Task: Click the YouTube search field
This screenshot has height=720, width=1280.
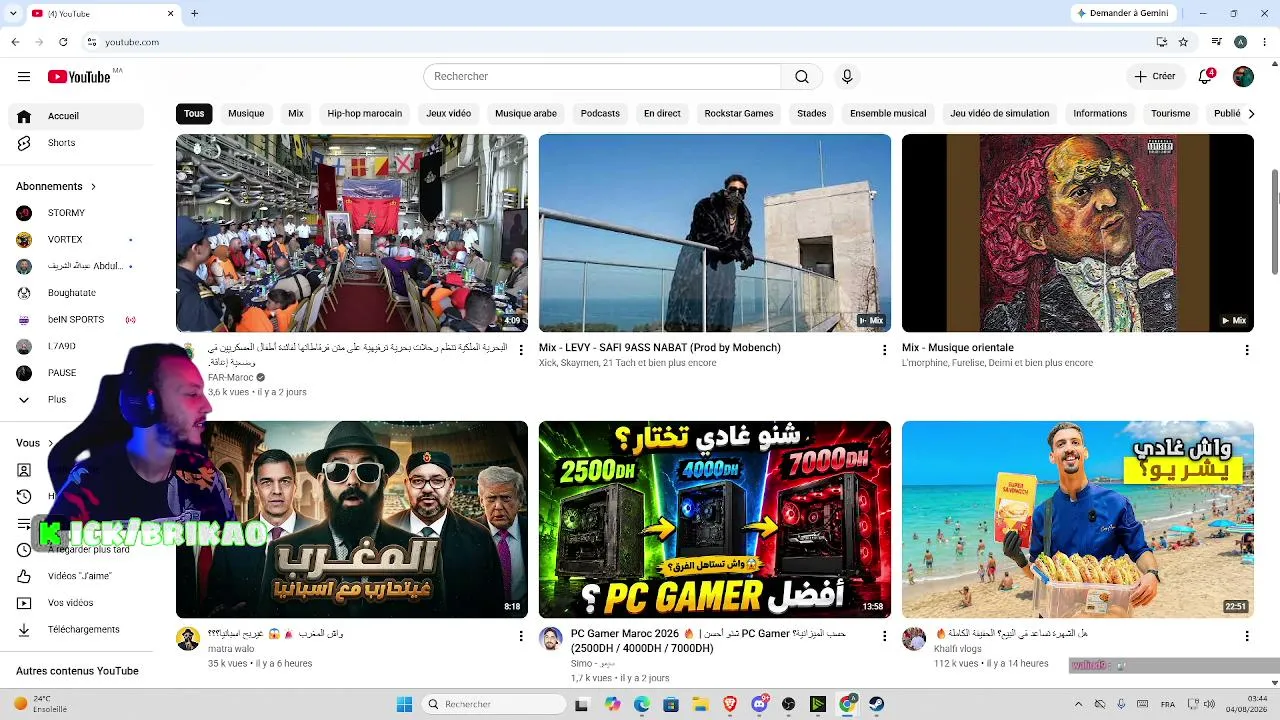Action: tap(602, 77)
